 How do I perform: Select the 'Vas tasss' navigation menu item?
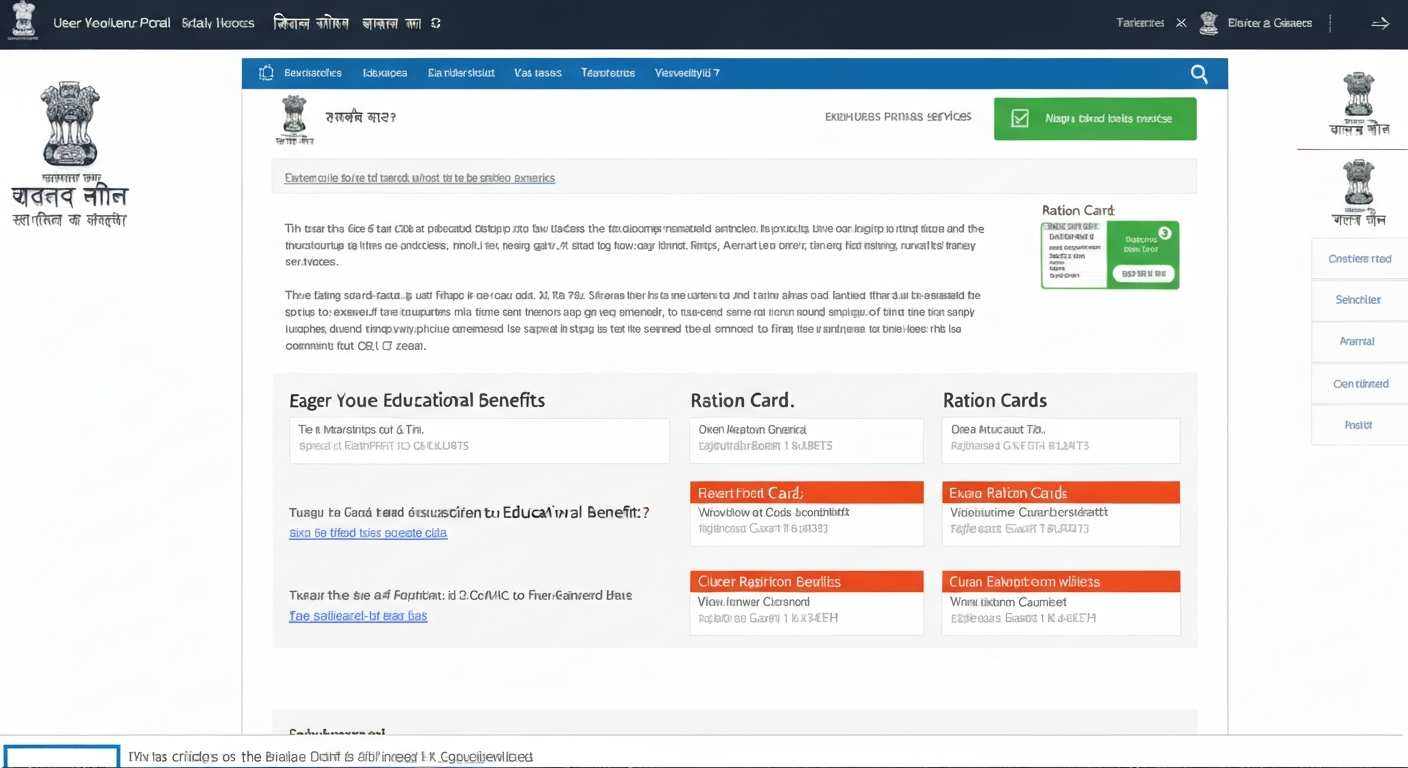point(538,73)
